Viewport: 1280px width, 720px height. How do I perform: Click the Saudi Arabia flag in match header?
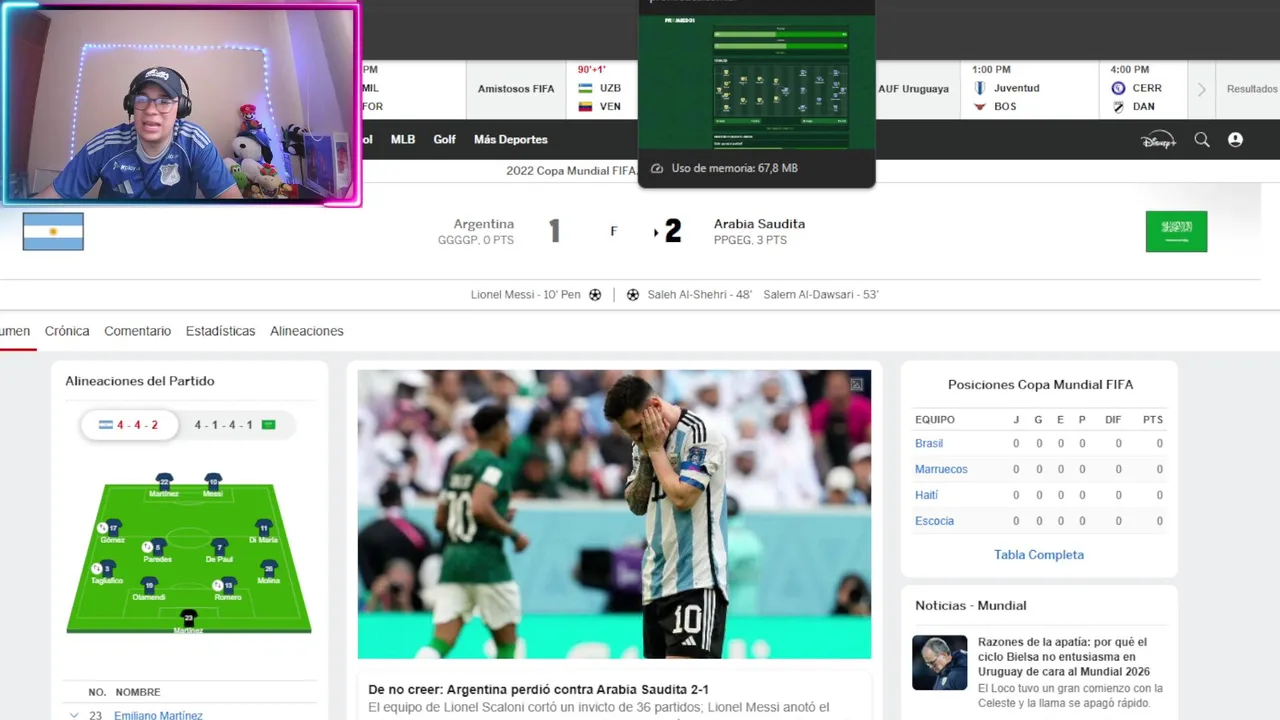pos(1176,231)
